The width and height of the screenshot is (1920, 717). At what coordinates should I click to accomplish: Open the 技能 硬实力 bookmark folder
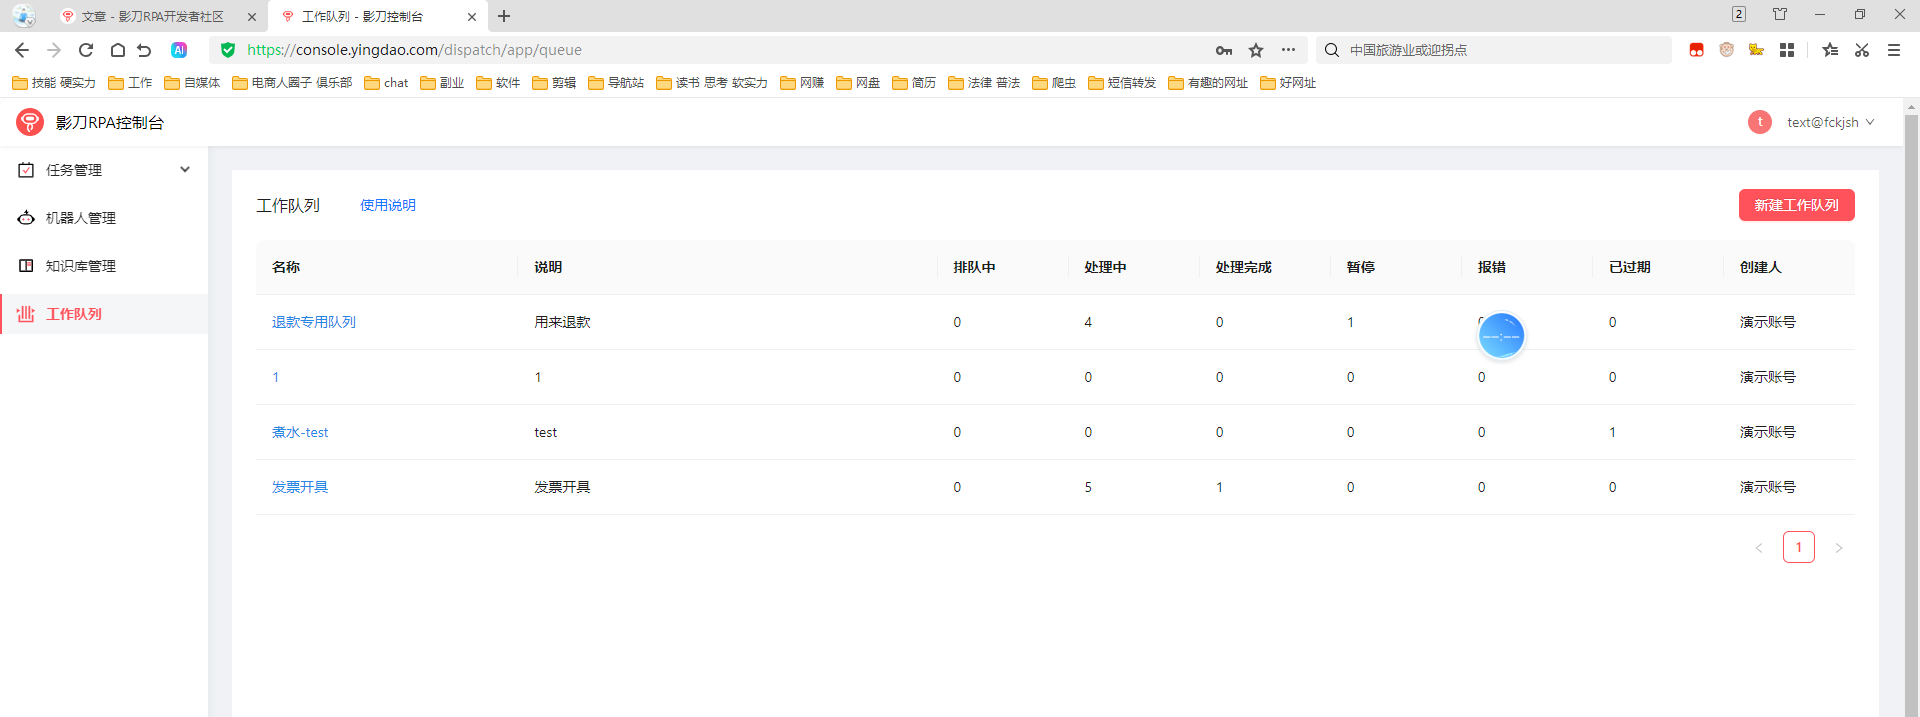coord(54,83)
